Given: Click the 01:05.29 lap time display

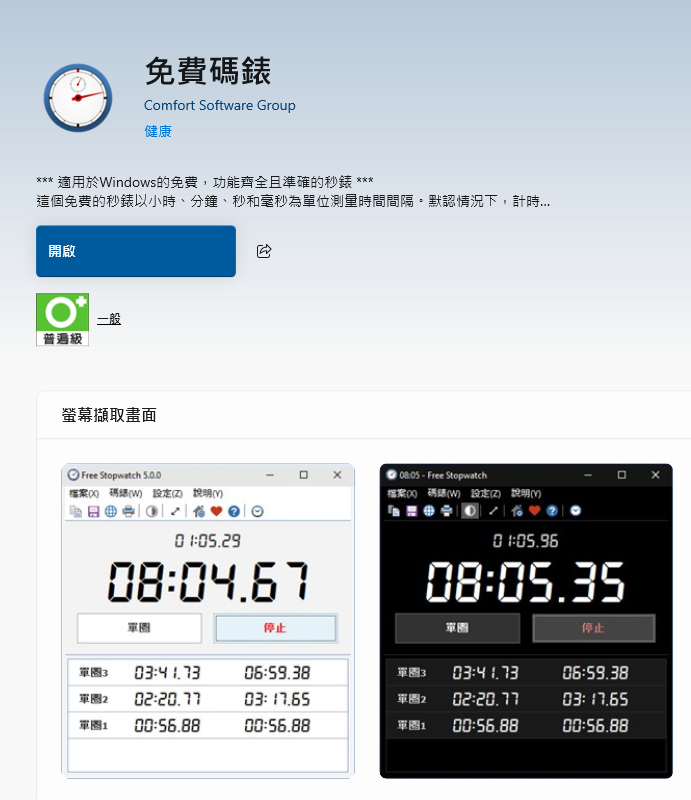Looking at the screenshot, I should click(207, 541).
